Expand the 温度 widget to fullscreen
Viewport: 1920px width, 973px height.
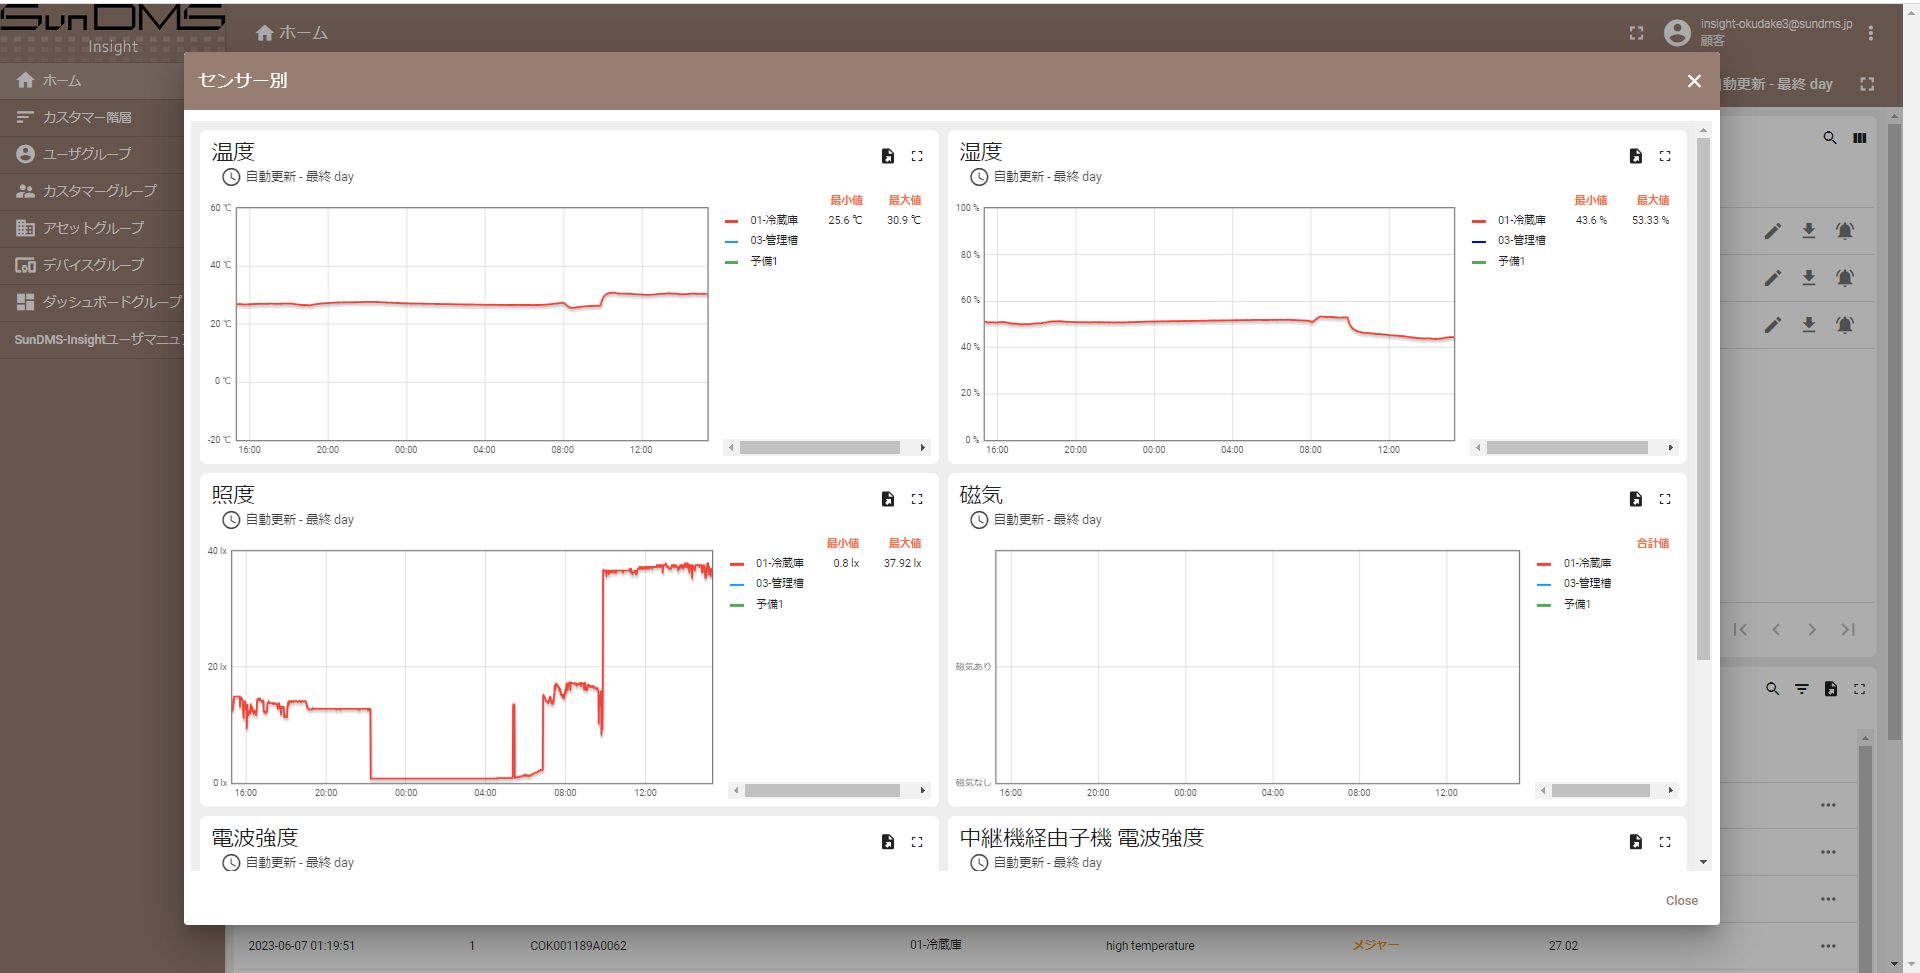tap(917, 156)
